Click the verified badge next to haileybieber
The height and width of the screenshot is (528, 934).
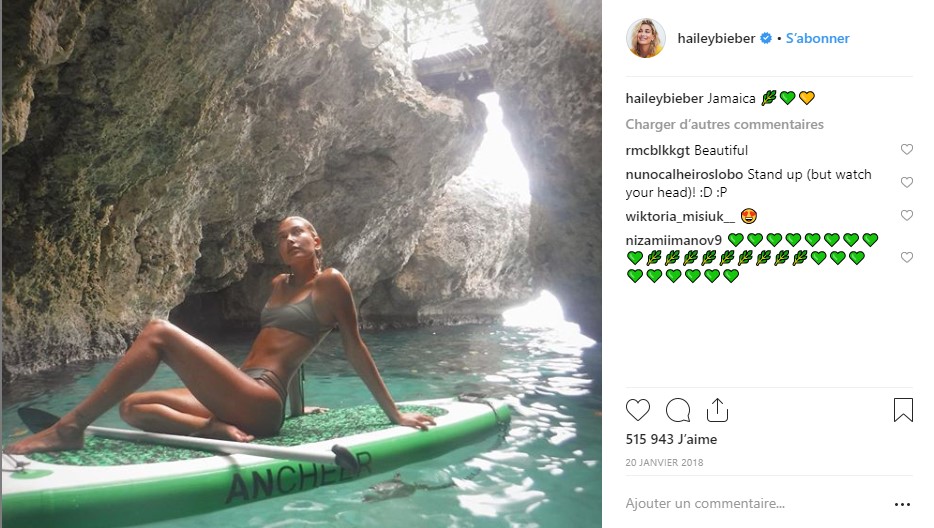pyautogui.click(x=766, y=39)
